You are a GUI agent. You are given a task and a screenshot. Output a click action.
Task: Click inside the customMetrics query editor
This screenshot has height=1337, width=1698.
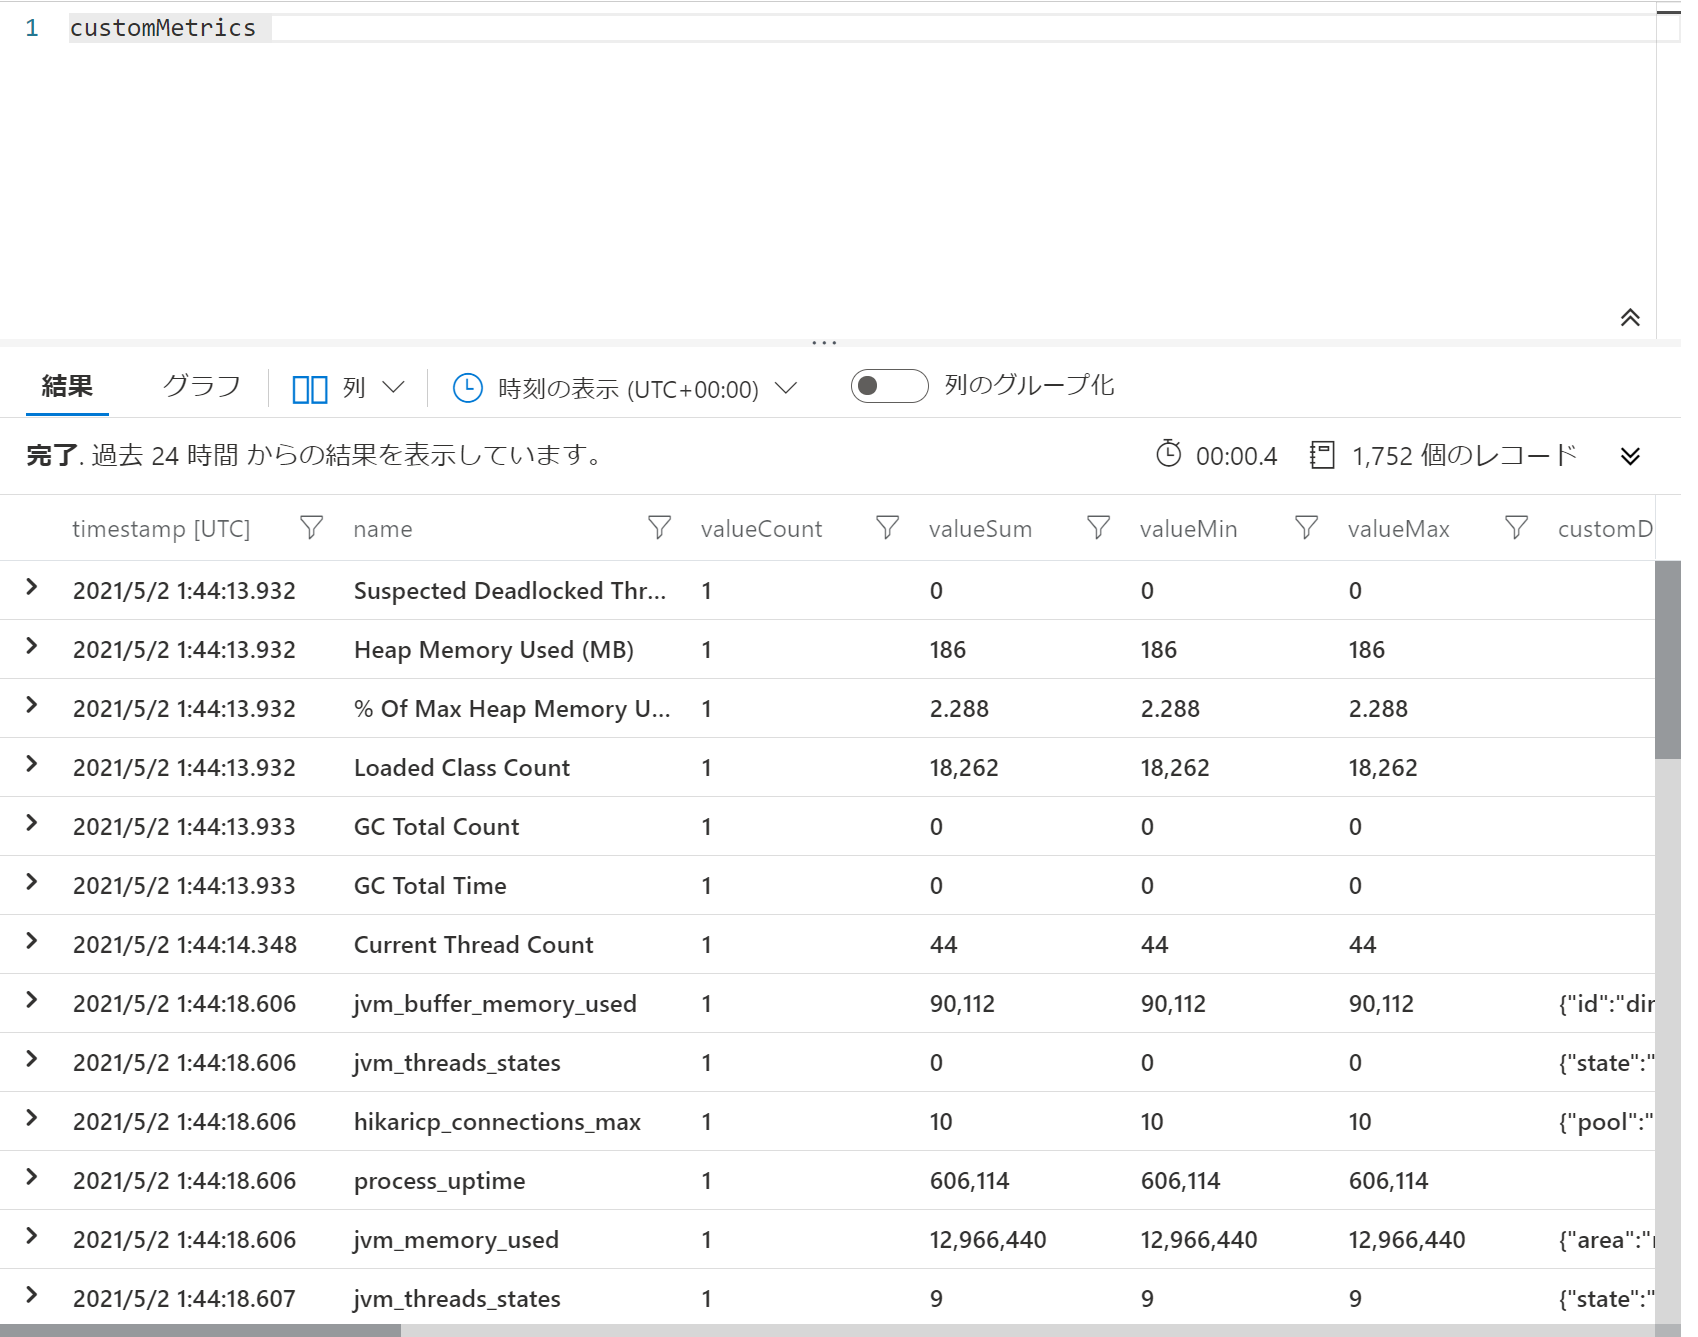coord(400,28)
